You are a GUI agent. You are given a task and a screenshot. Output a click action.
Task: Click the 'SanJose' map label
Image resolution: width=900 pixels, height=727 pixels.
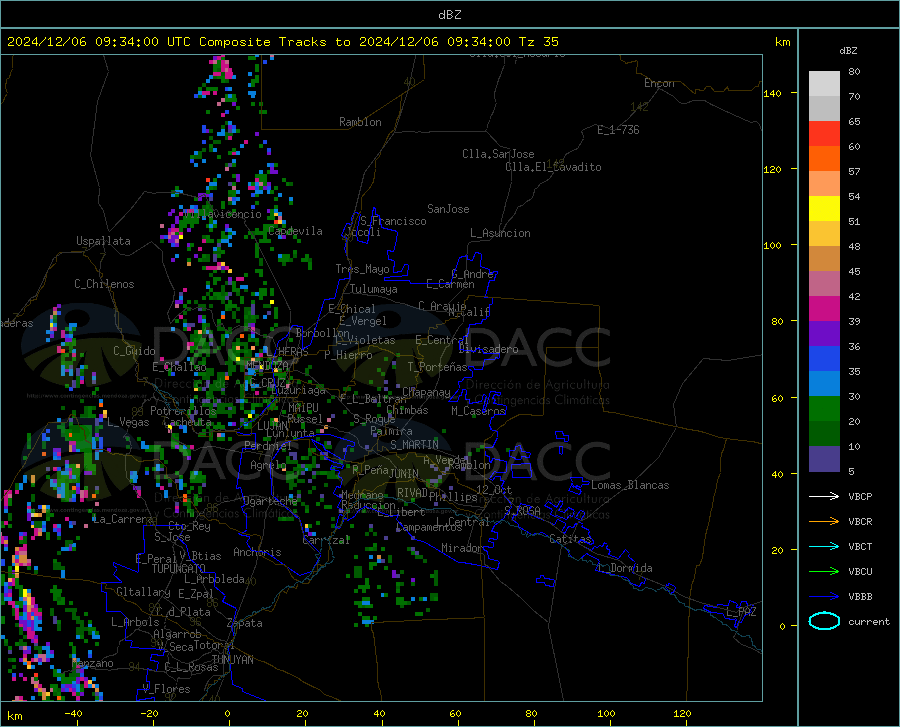click(x=448, y=209)
